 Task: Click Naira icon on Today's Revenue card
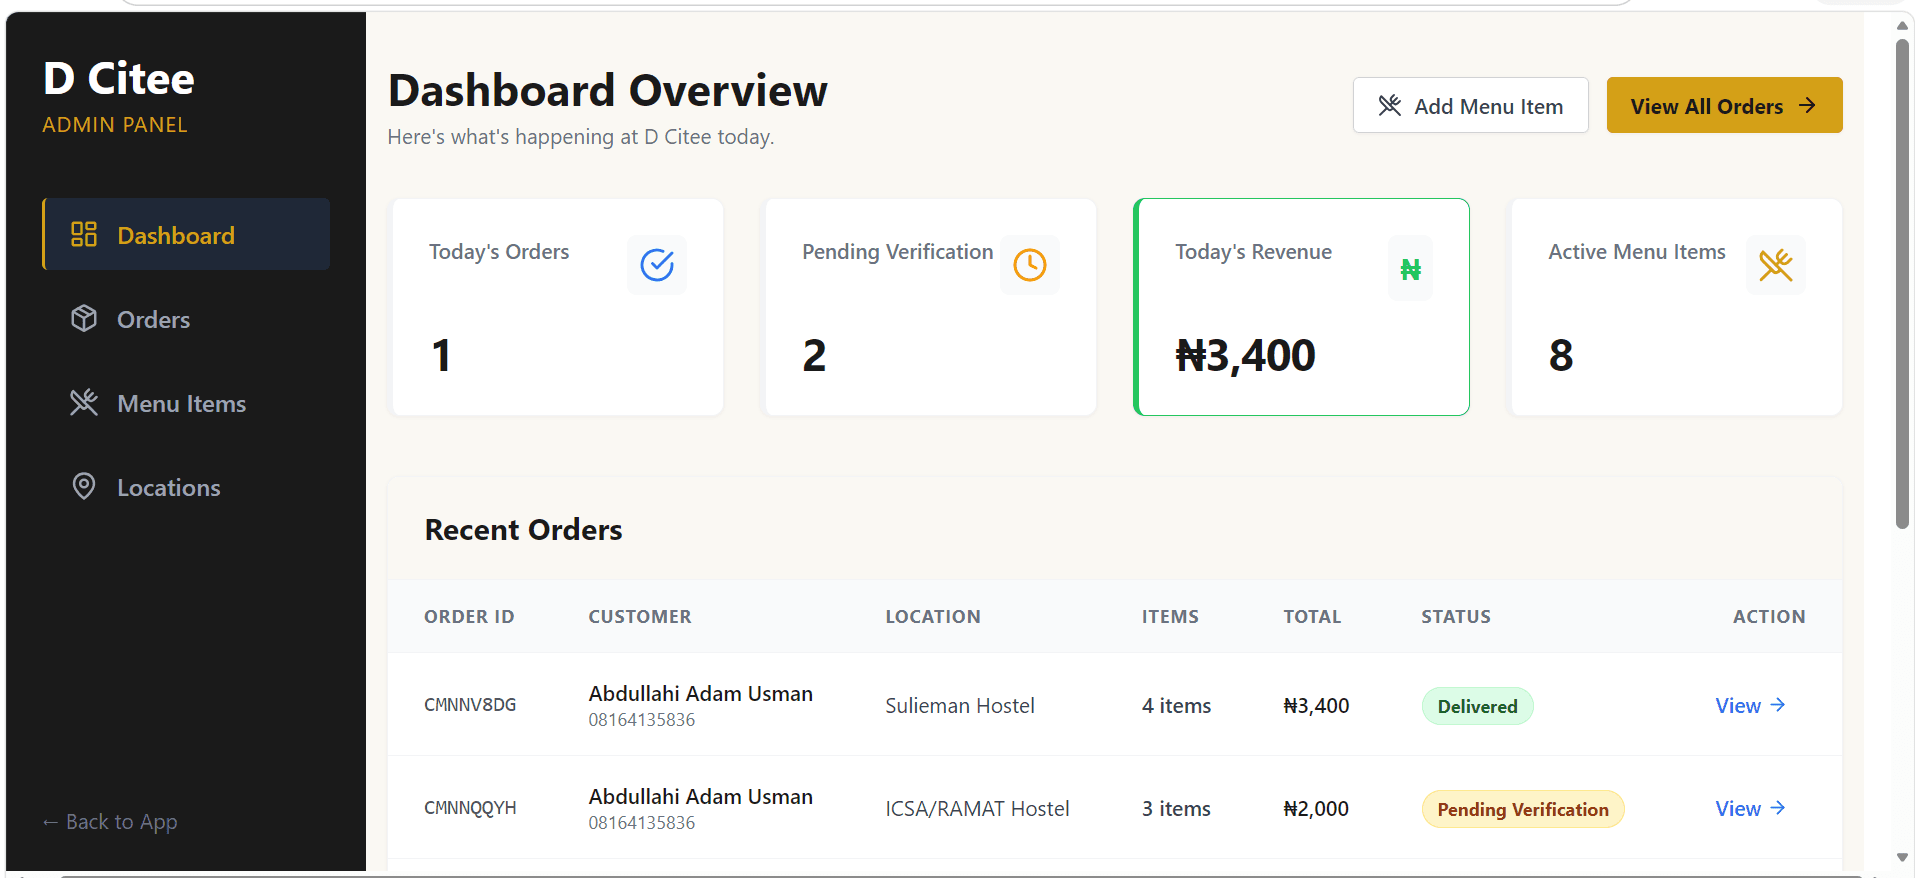click(1410, 268)
